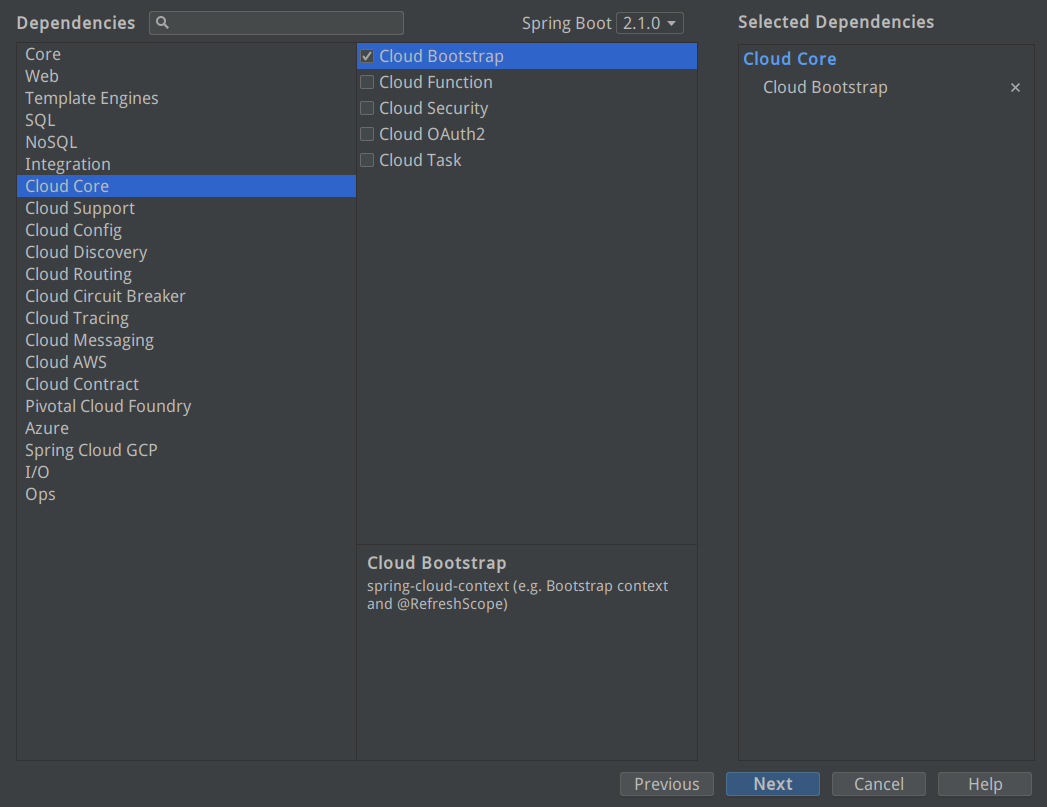The image size is (1047, 807).
Task: Select the Integration category
Action: click(x=186, y=164)
